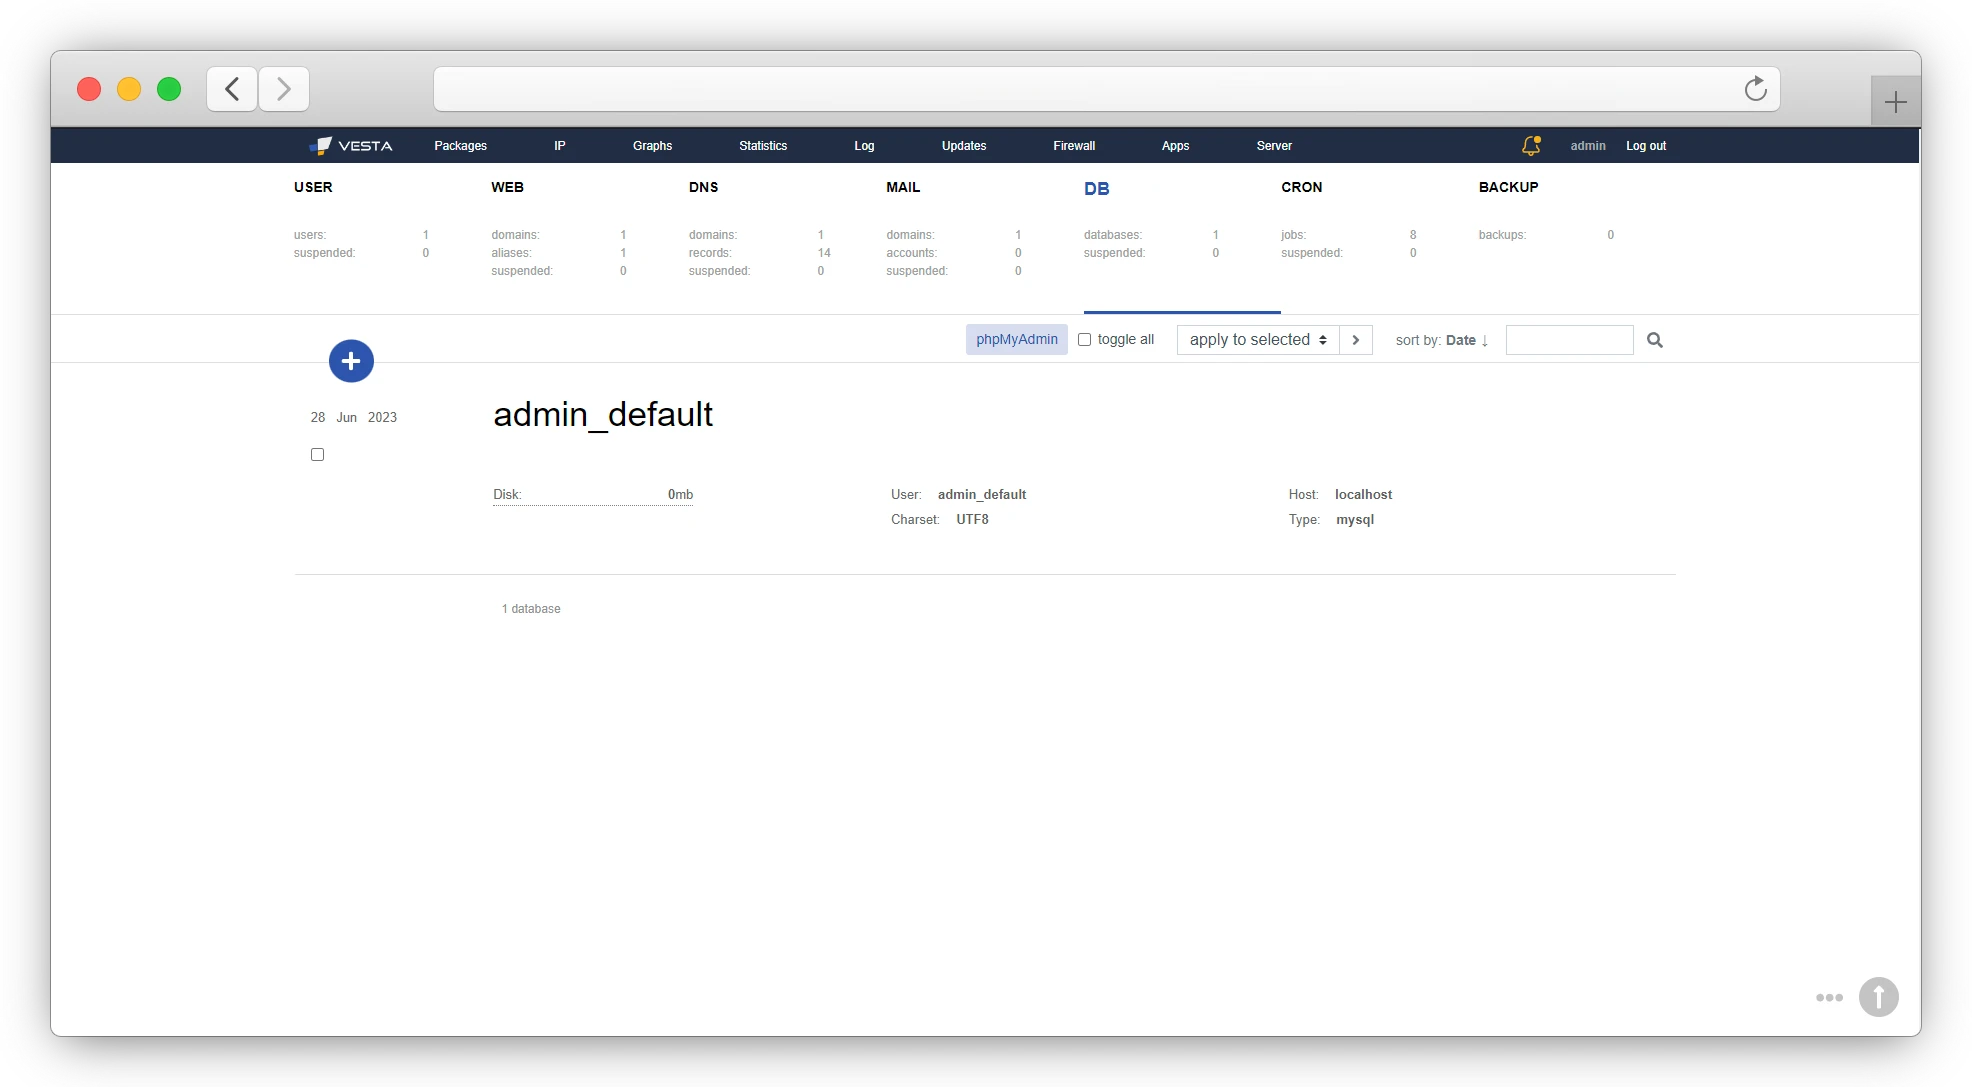Image resolution: width=1972 pixels, height=1087 pixels.
Task: Log out of the admin account
Action: coord(1646,145)
